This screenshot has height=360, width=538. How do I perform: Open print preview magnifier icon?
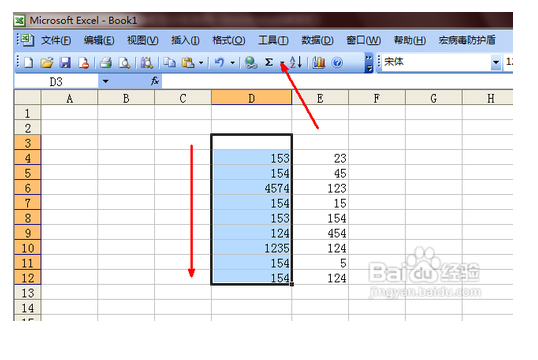pos(124,63)
